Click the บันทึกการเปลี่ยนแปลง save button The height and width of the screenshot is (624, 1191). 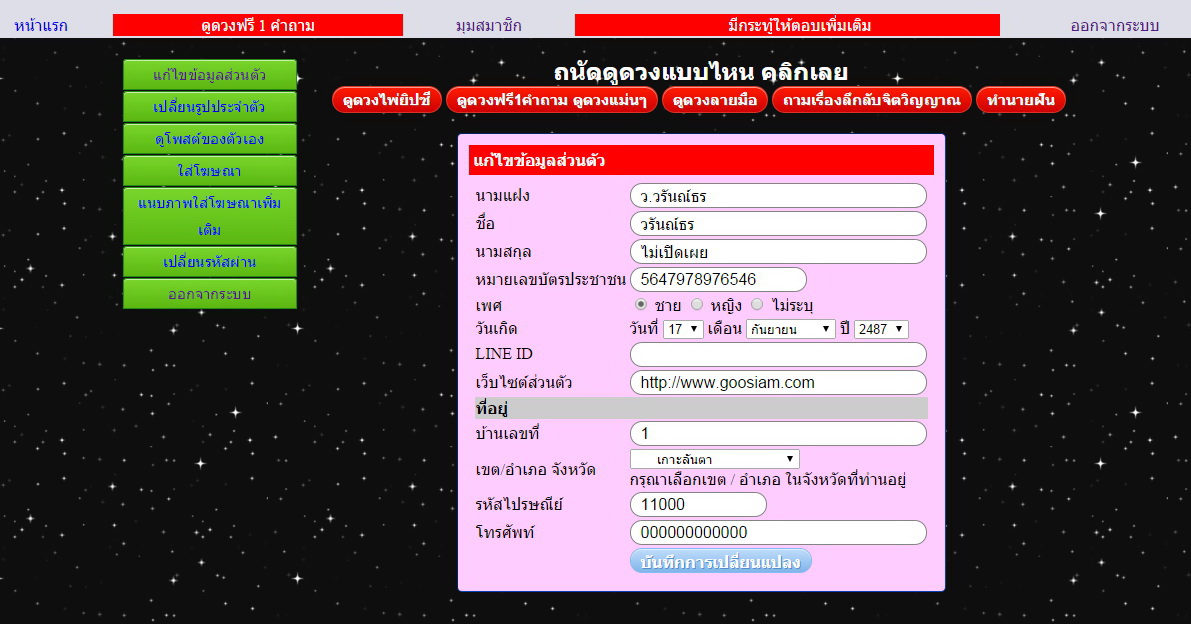tap(721, 561)
